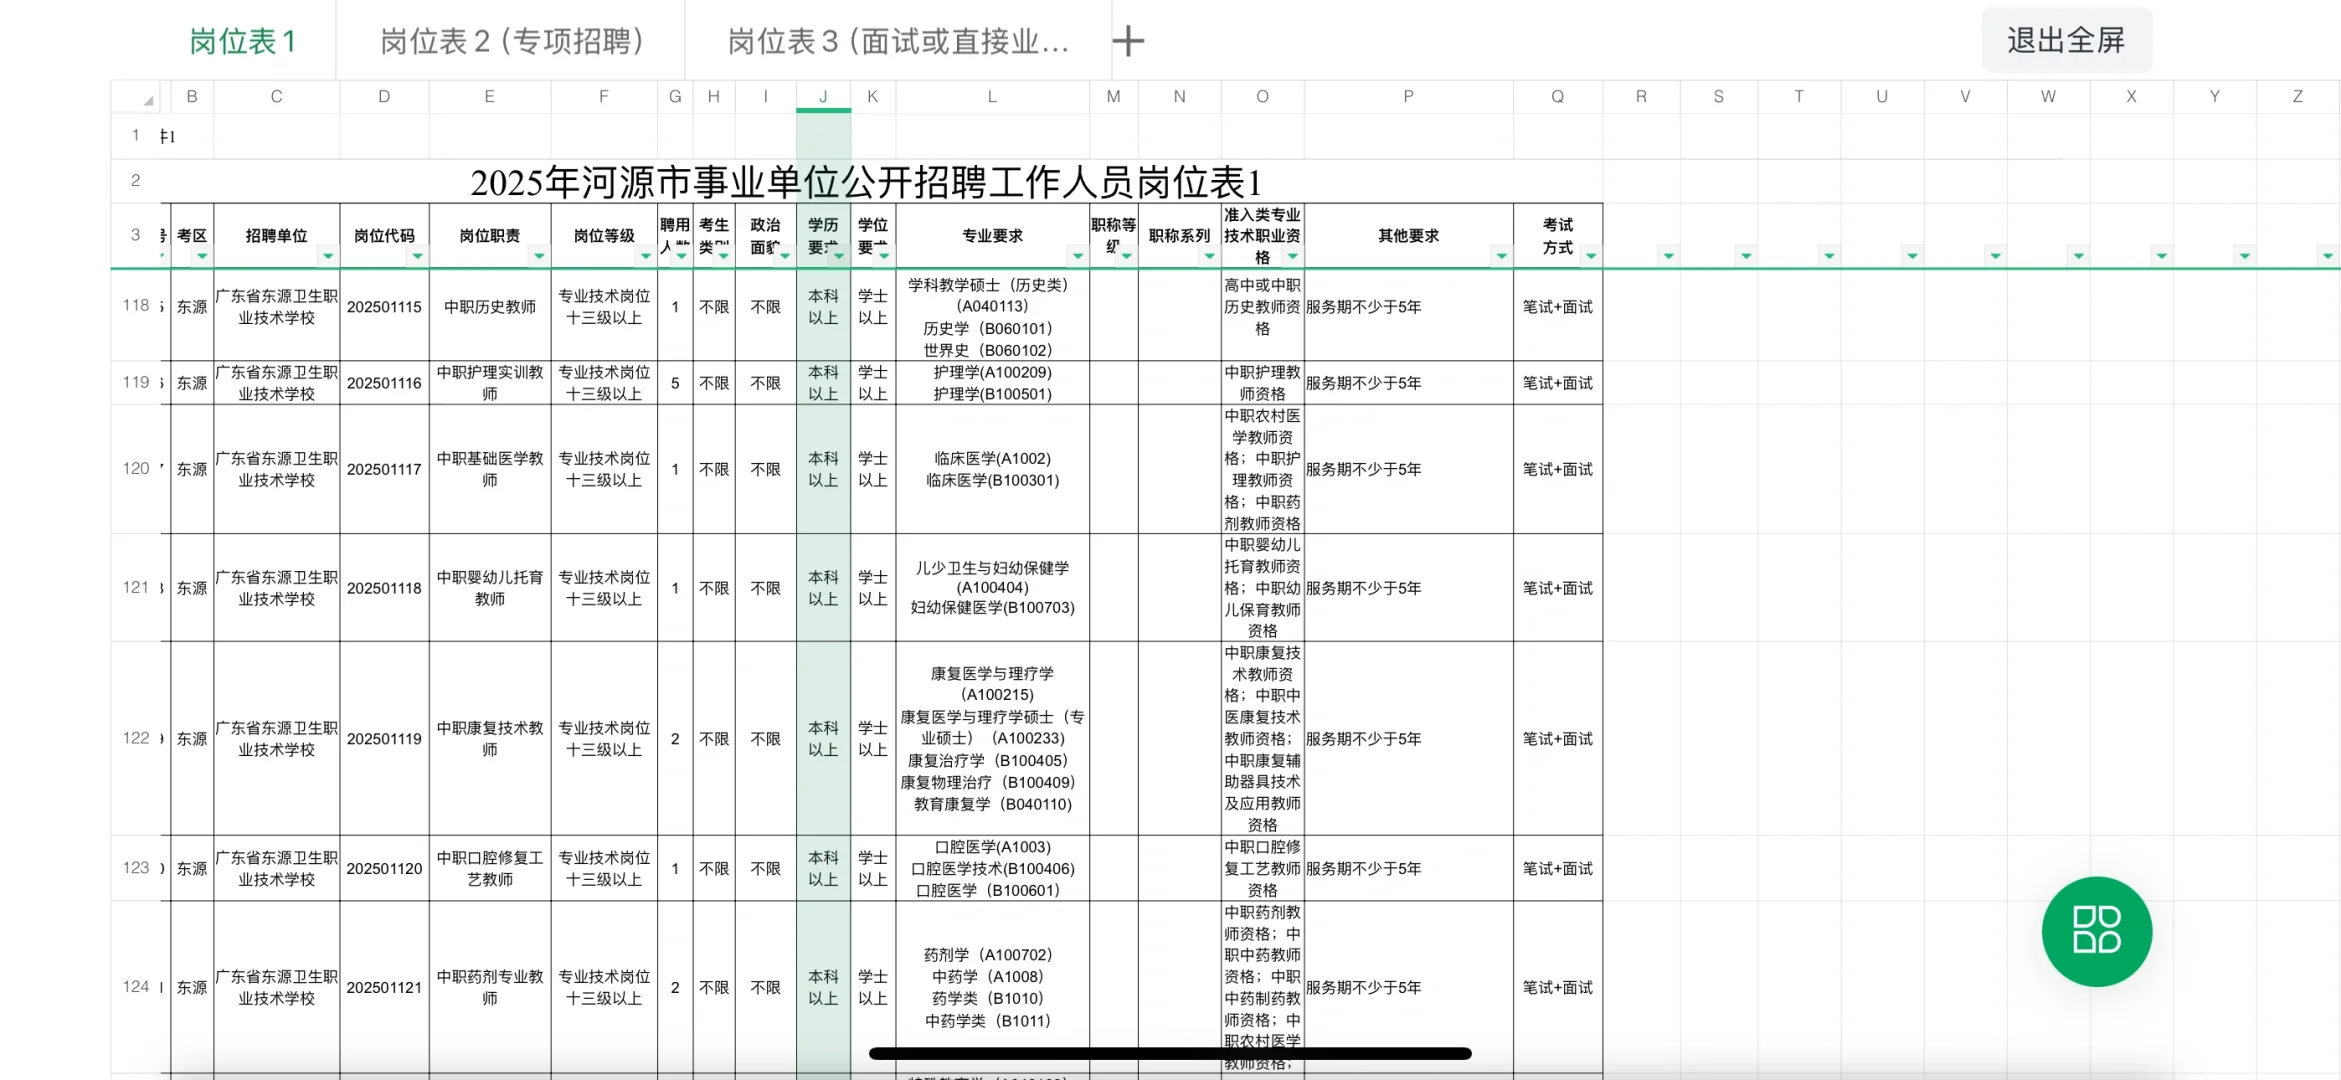Screen dimensions: 2341x1080
Task: Open filter dropdown for 政治面貌 column
Action: click(x=784, y=256)
